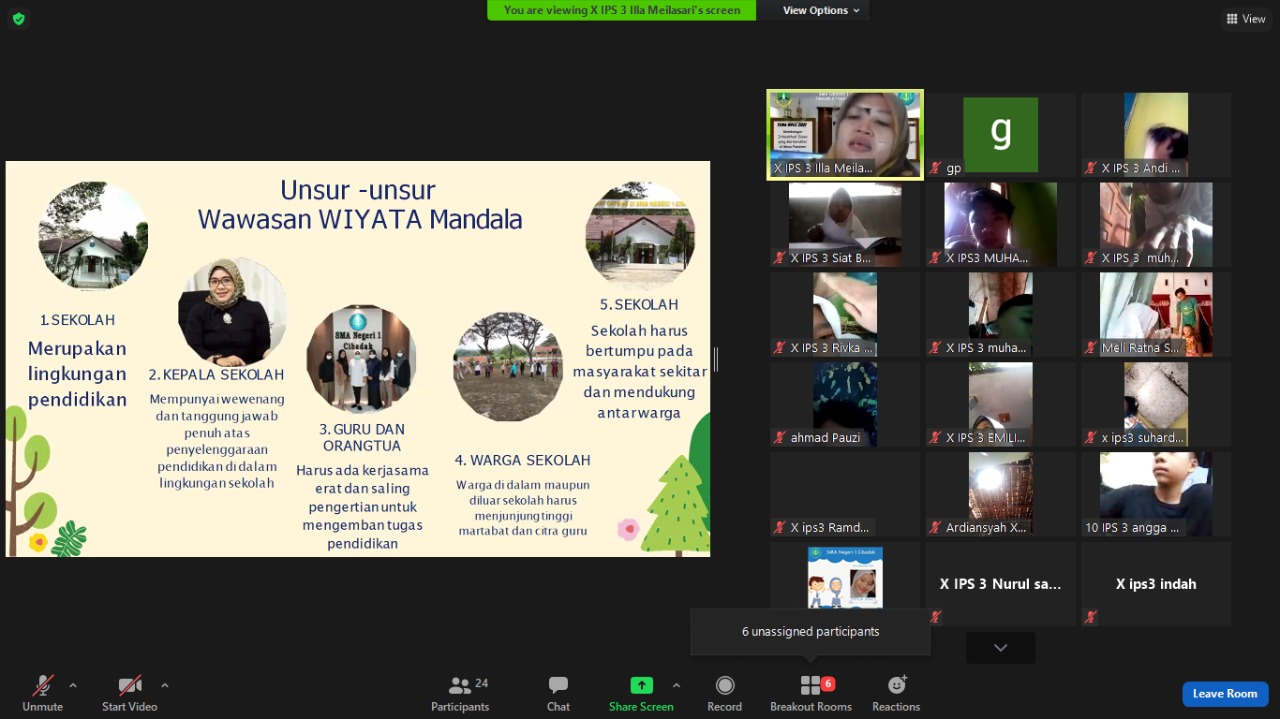1280x719 pixels.
Task: Start recording with the Record button
Action: click(x=725, y=693)
